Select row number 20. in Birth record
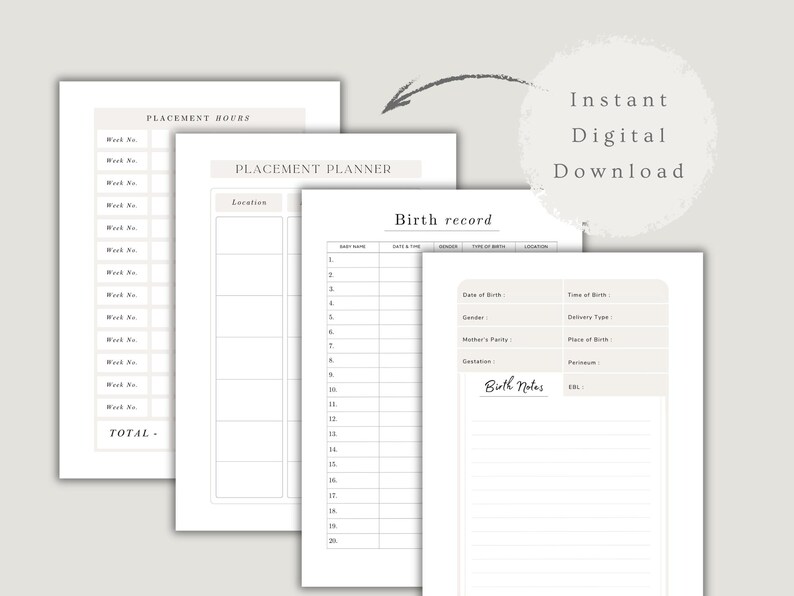 point(333,541)
